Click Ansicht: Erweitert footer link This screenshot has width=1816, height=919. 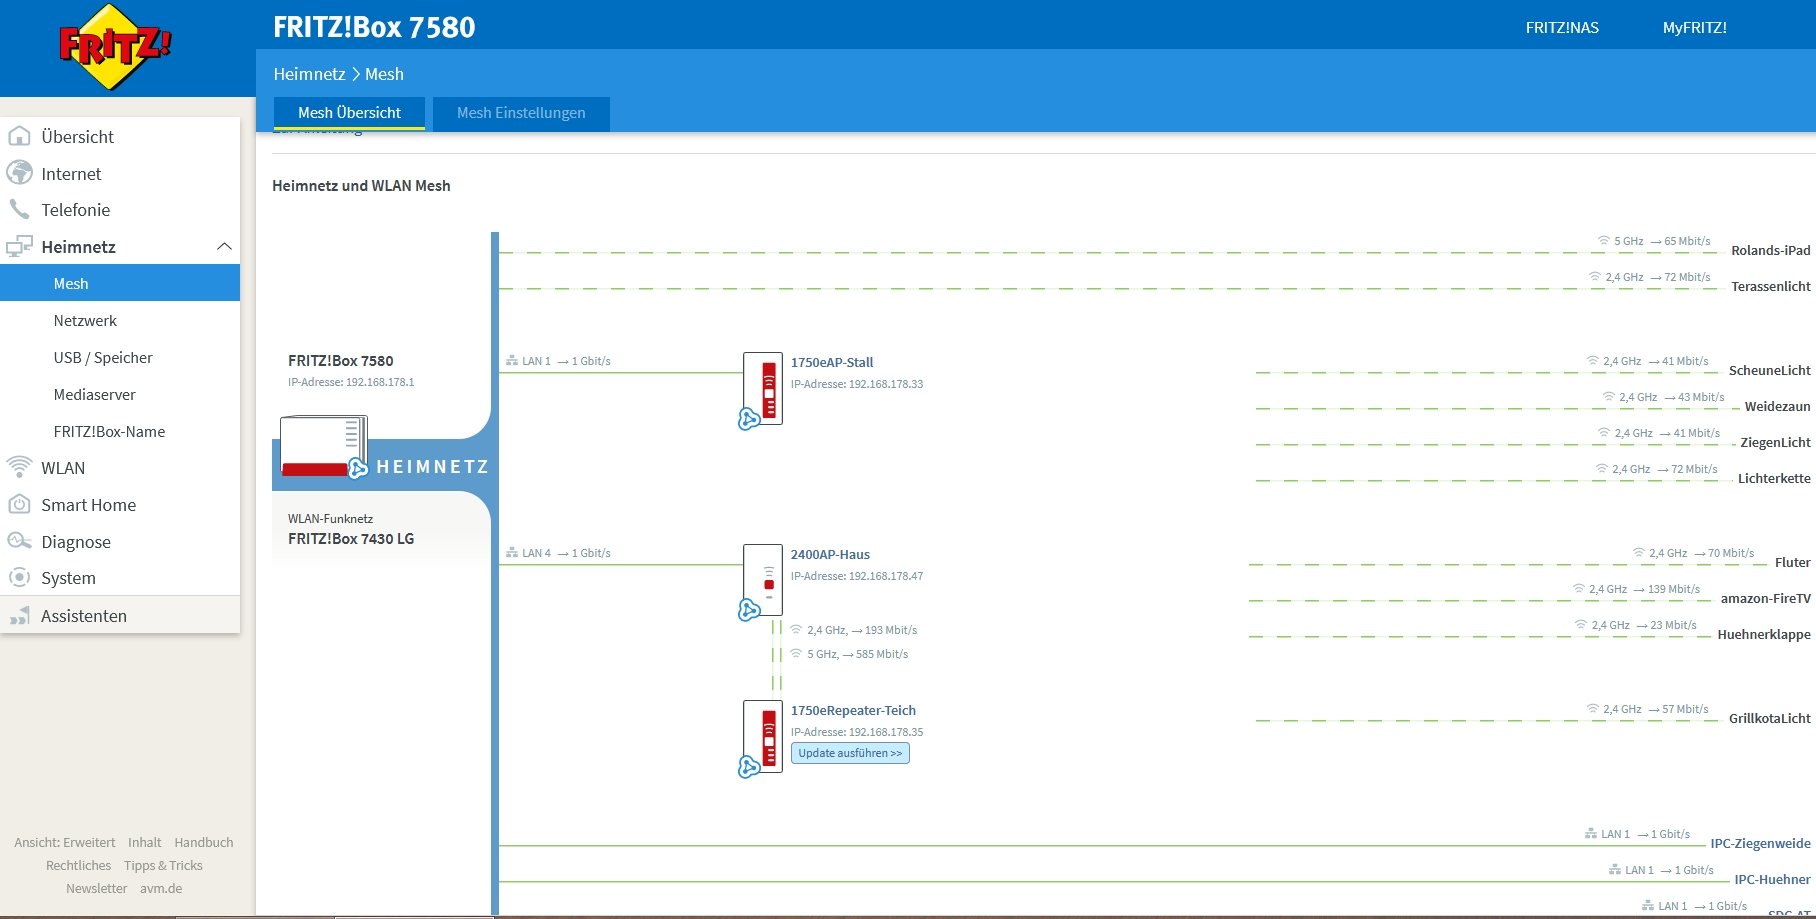tap(64, 842)
